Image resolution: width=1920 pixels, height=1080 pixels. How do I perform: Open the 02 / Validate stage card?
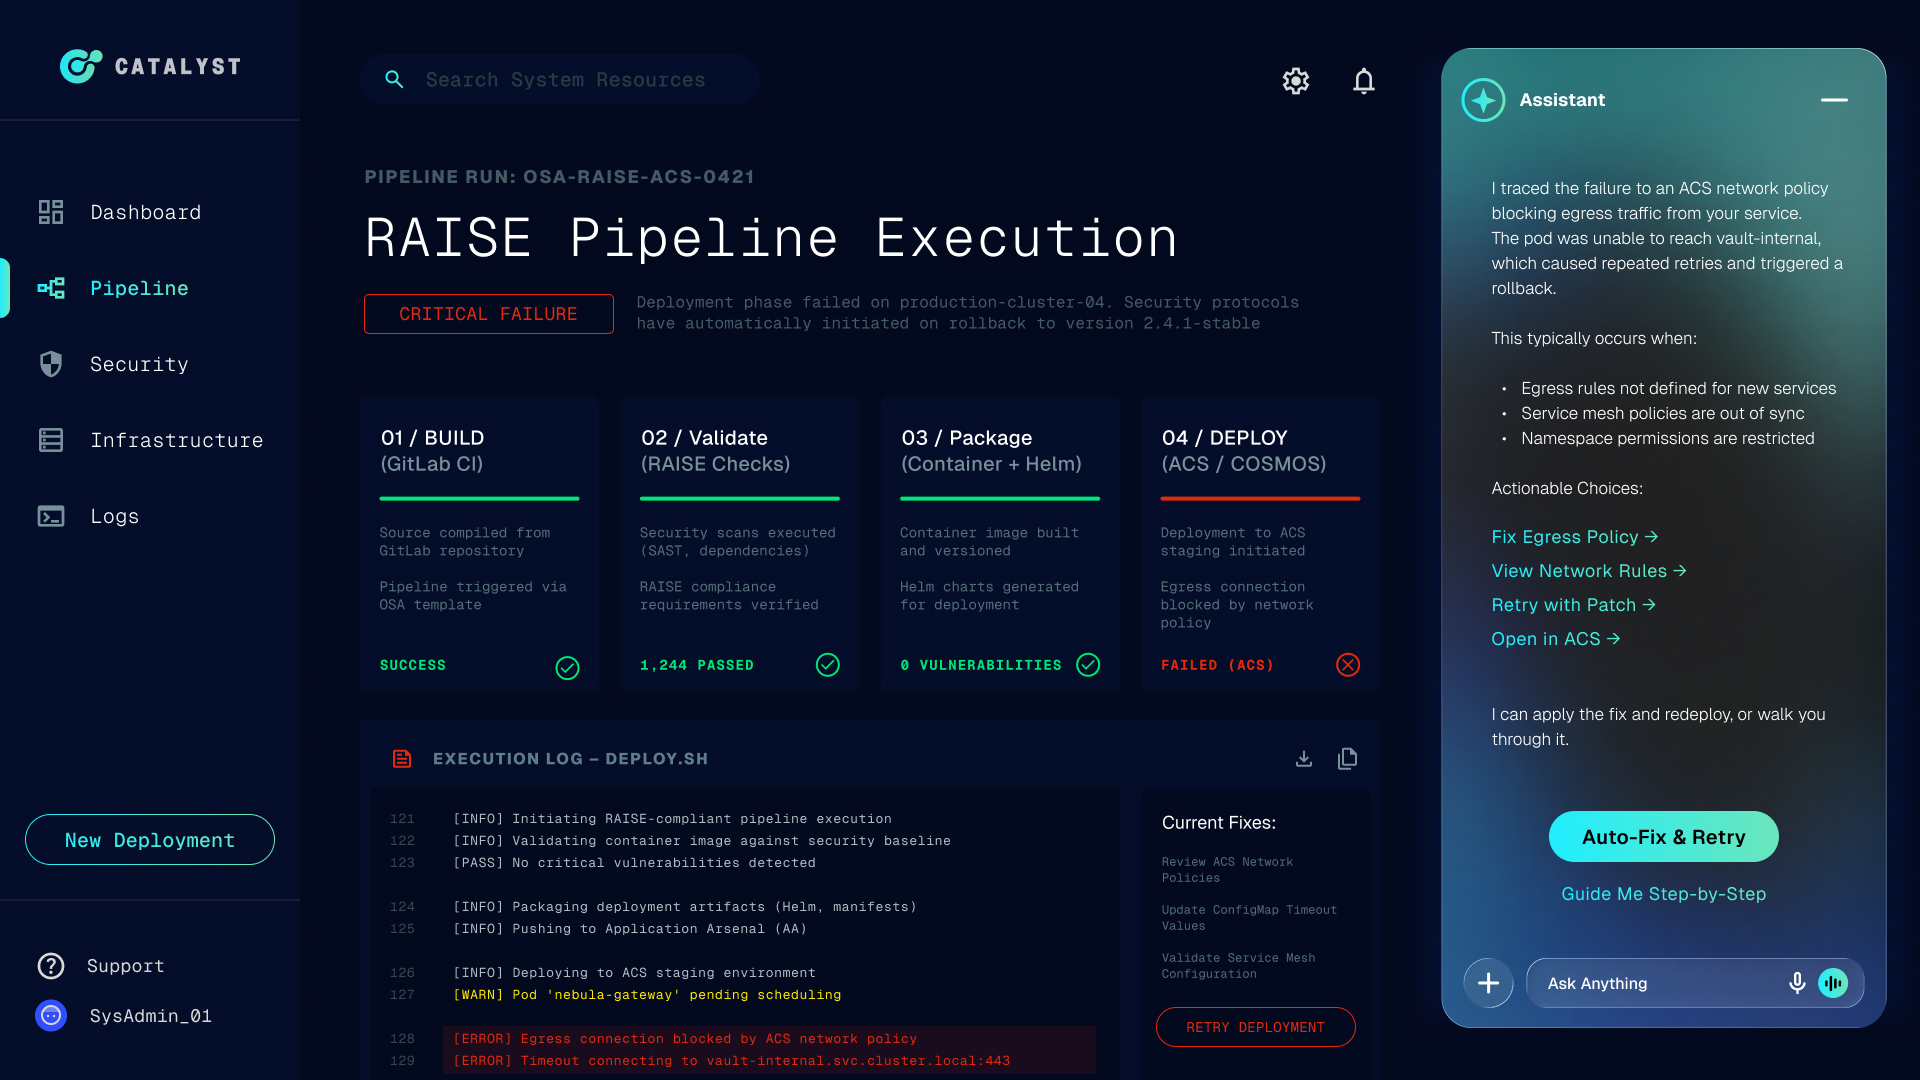tap(740, 544)
